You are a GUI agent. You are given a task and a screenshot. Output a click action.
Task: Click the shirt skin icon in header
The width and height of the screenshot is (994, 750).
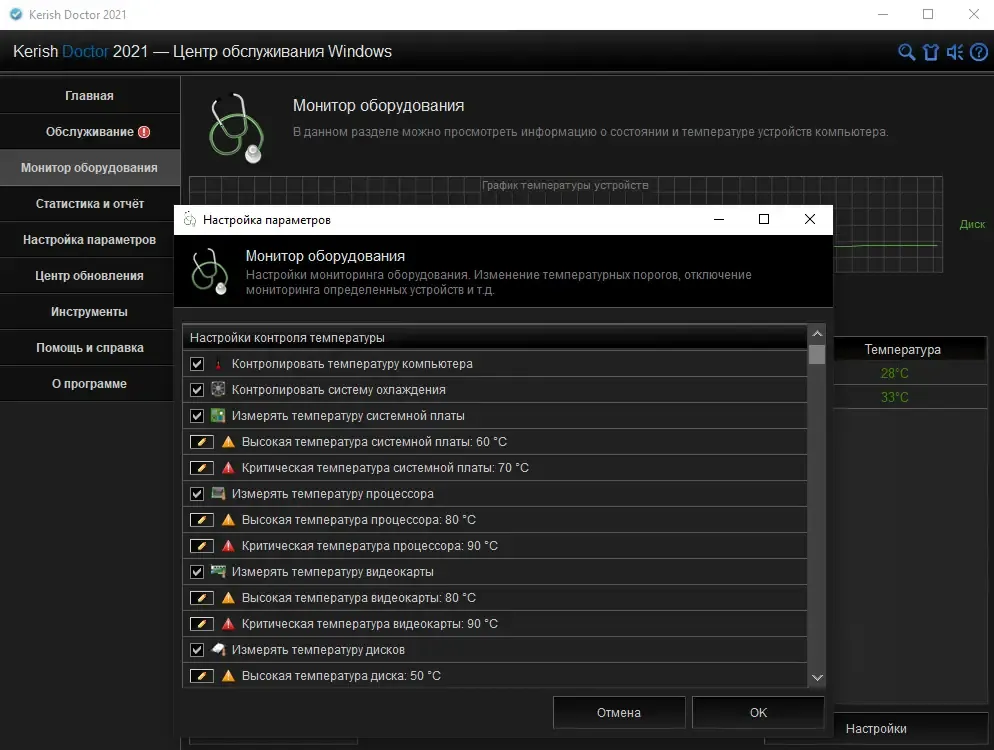[x=931, y=52]
